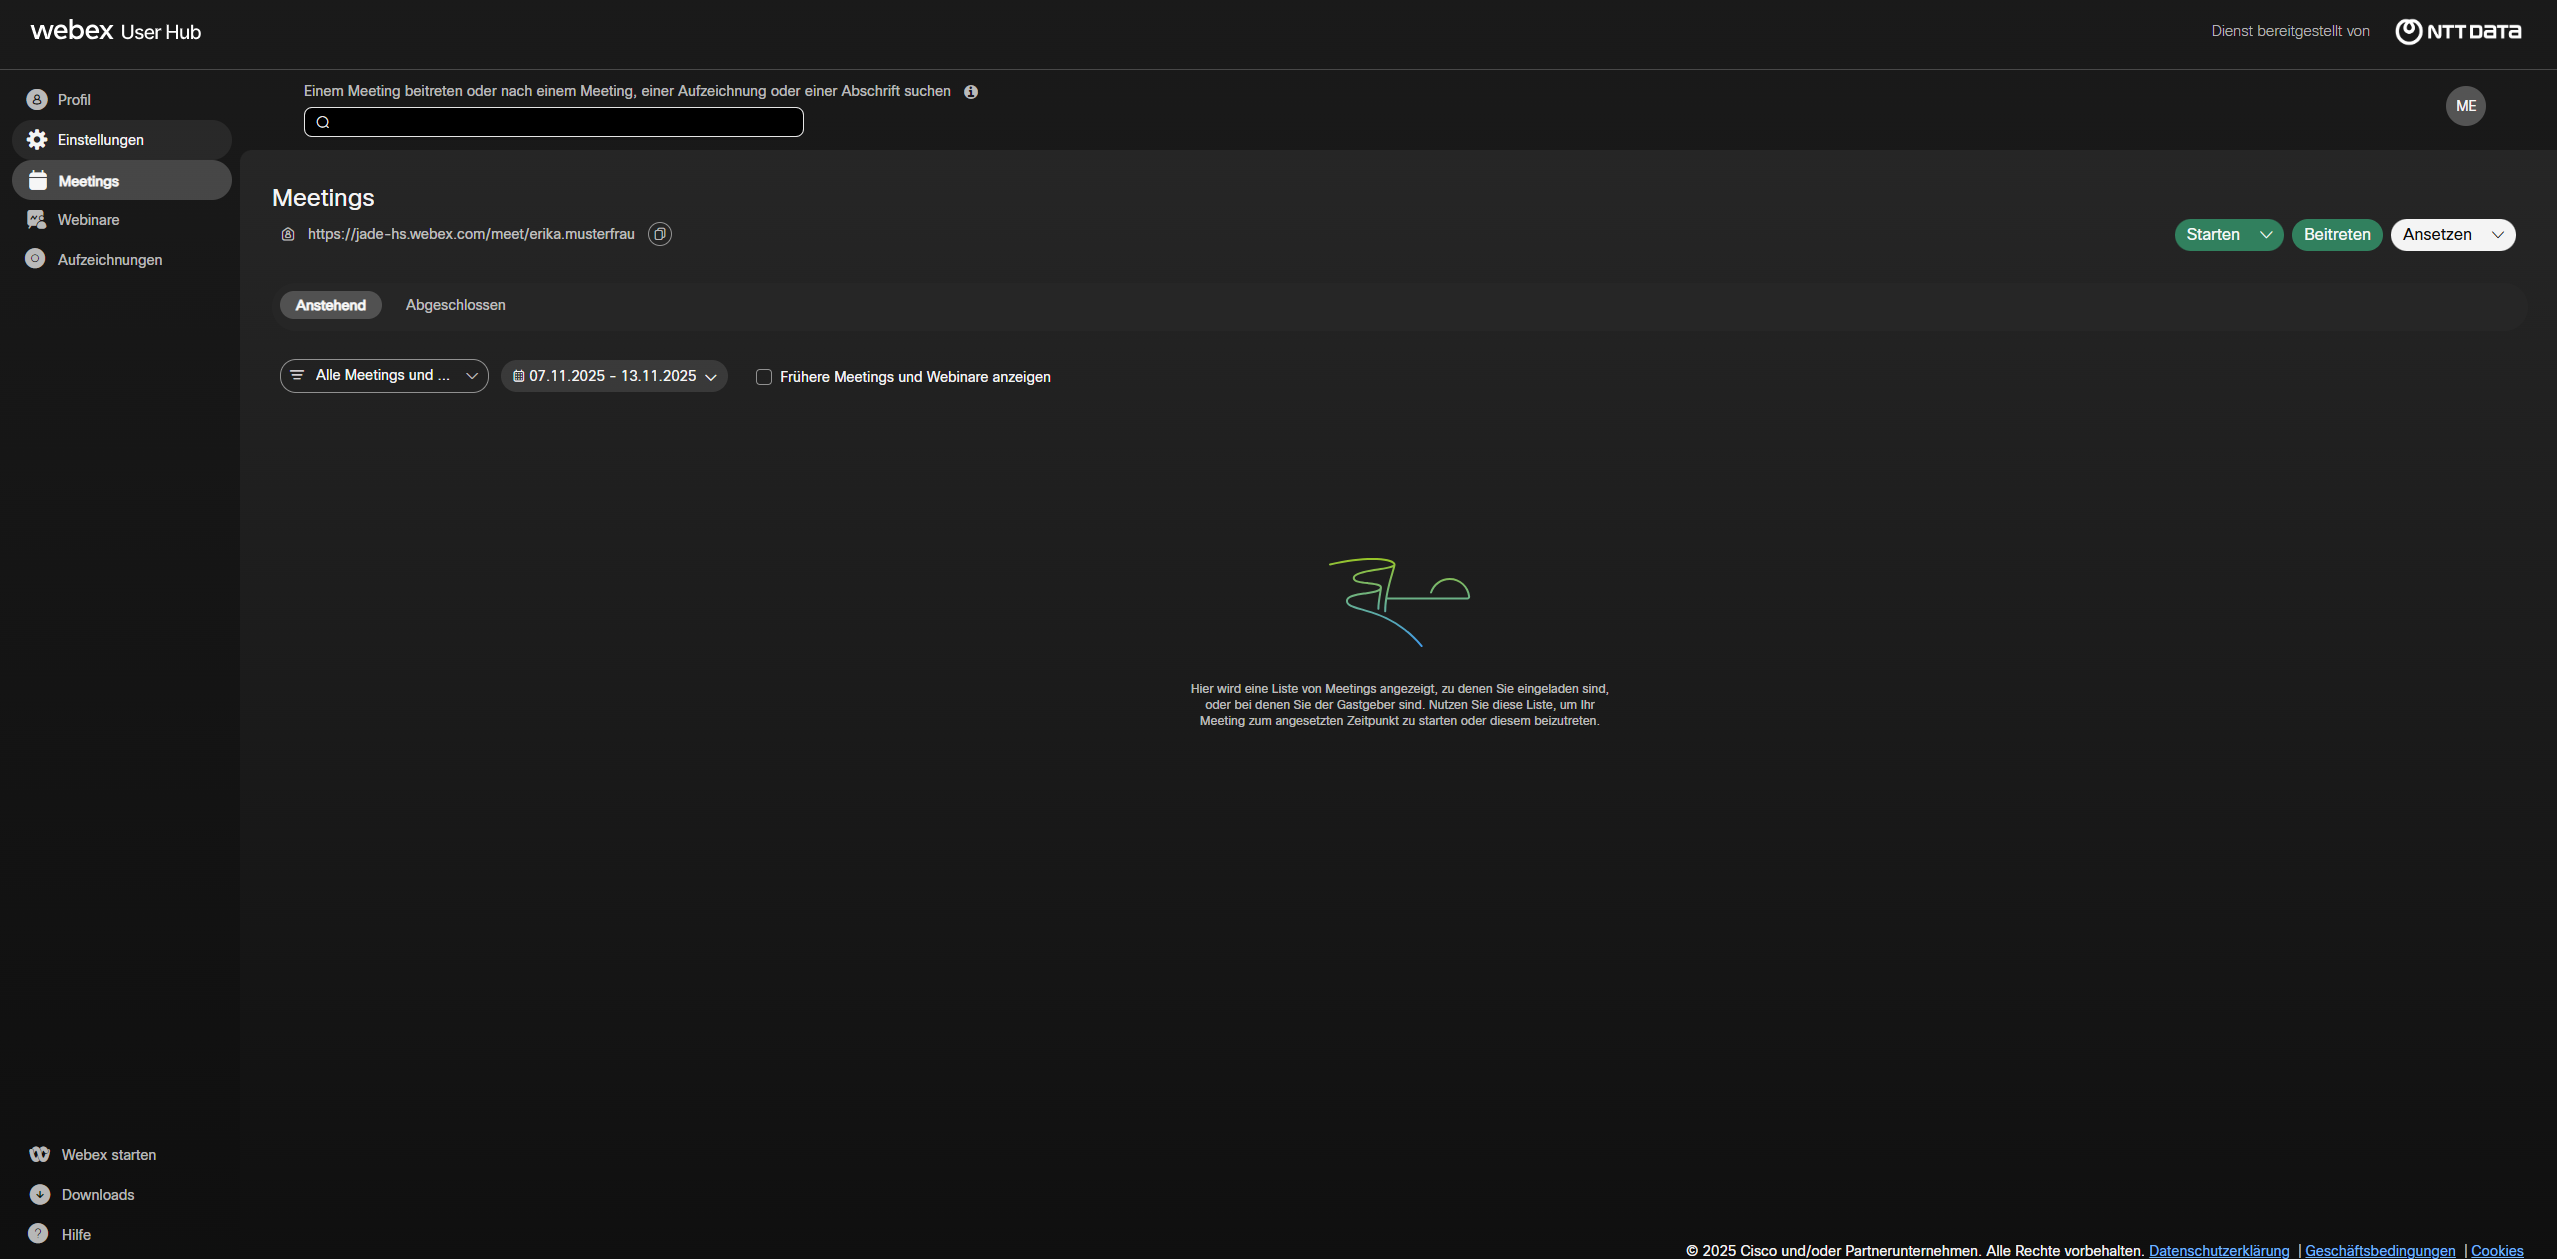Click the green Beitreten button

[x=2336, y=235]
